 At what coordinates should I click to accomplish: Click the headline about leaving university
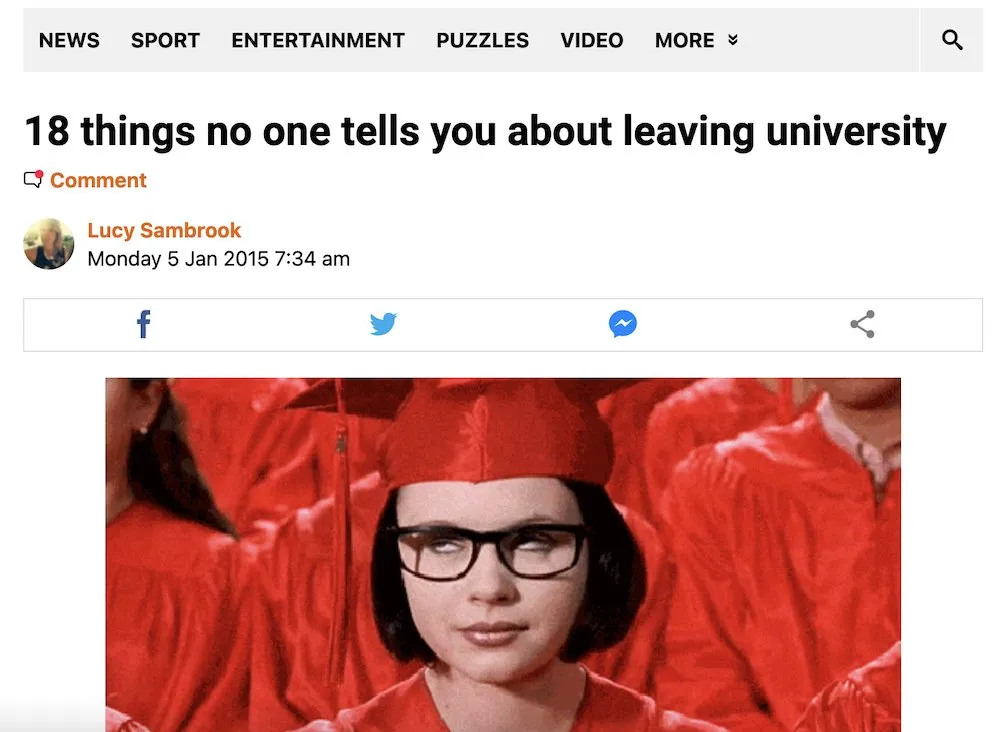(485, 131)
